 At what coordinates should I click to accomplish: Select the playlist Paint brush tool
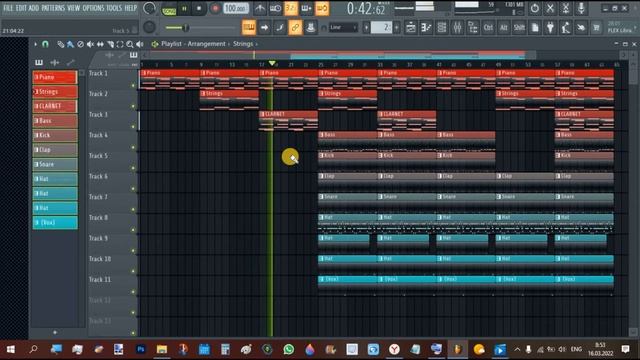tap(70, 44)
